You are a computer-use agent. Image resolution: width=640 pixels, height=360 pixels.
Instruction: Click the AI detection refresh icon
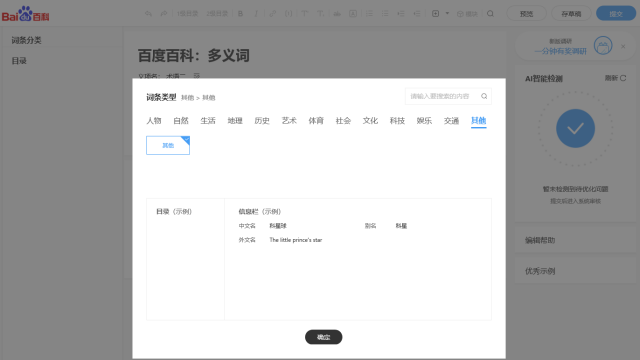tap(623, 78)
